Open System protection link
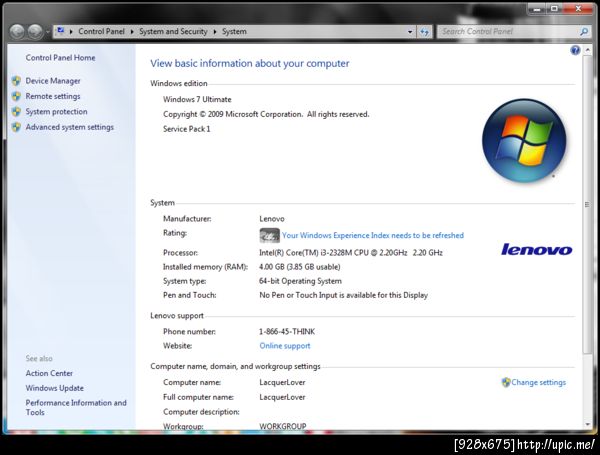The height and width of the screenshot is (455, 600). (56, 112)
